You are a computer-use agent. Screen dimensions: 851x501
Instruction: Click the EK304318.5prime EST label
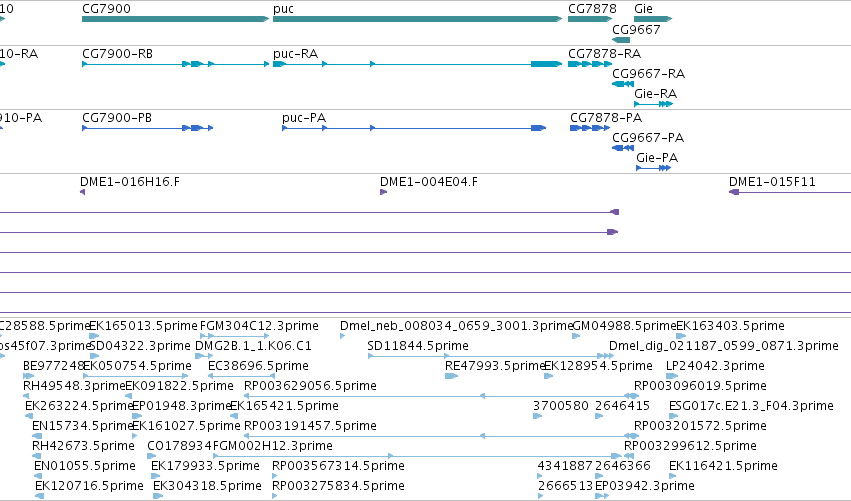coord(207,486)
